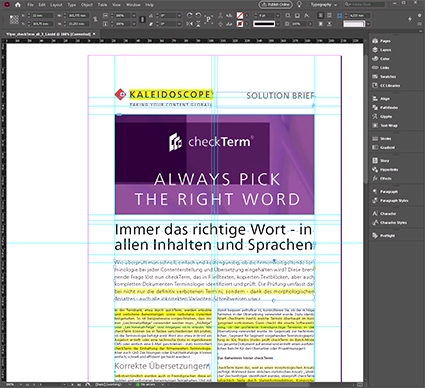Open the Pathfinder panel
Image resolution: width=425 pixels, height=388 pixels.
pyautogui.click(x=385, y=108)
